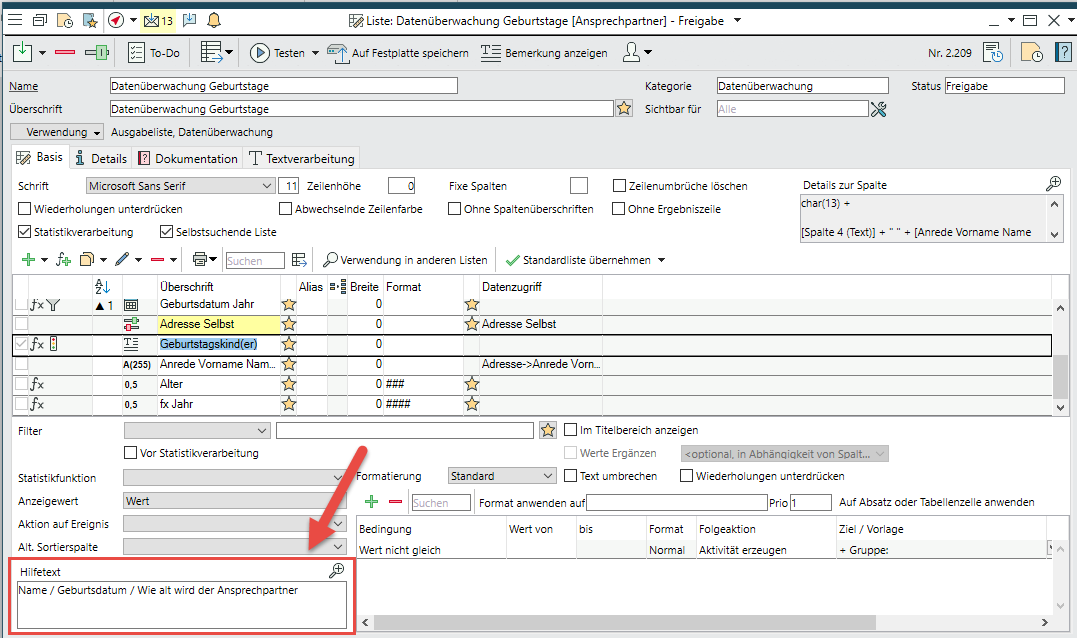The width and height of the screenshot is (1077, 638).
Task: Click into the Hilfetext text box
Action: (180, 605)
